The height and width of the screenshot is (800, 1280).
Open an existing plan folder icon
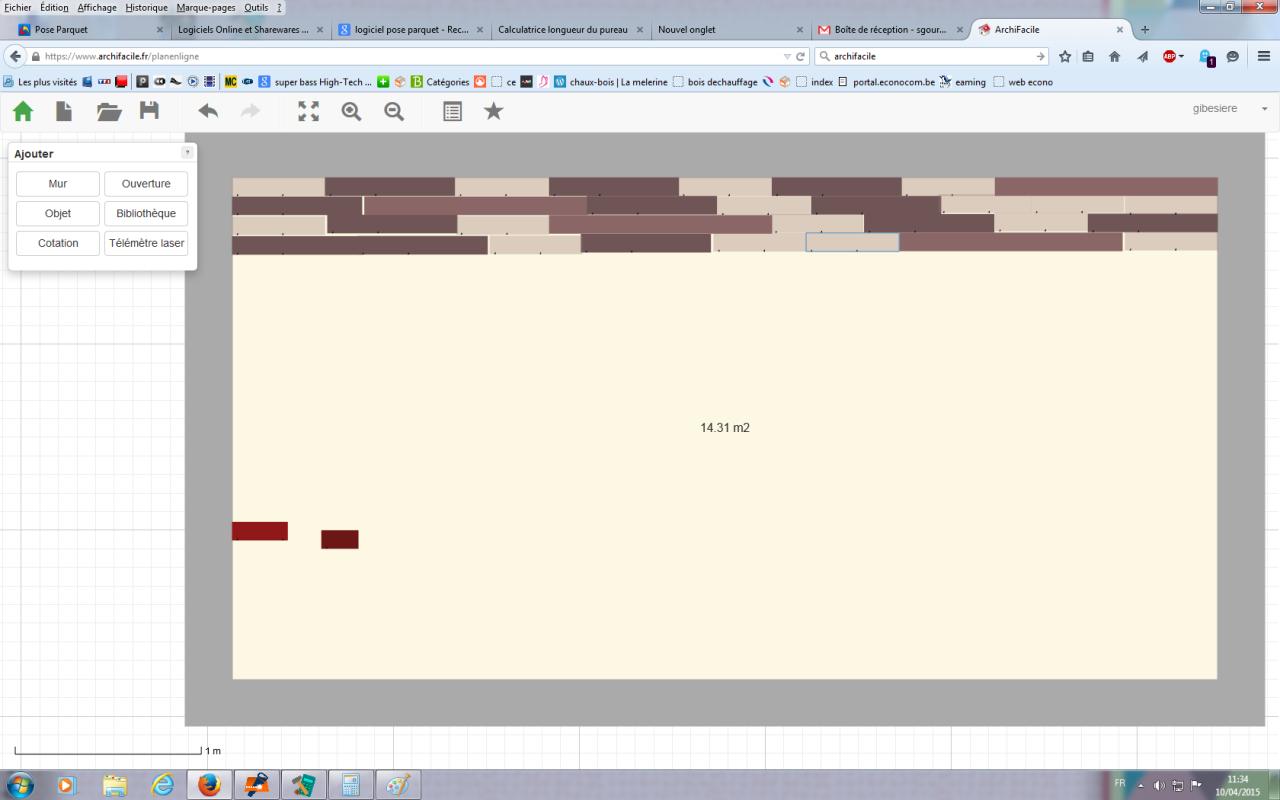pos(108,111)
